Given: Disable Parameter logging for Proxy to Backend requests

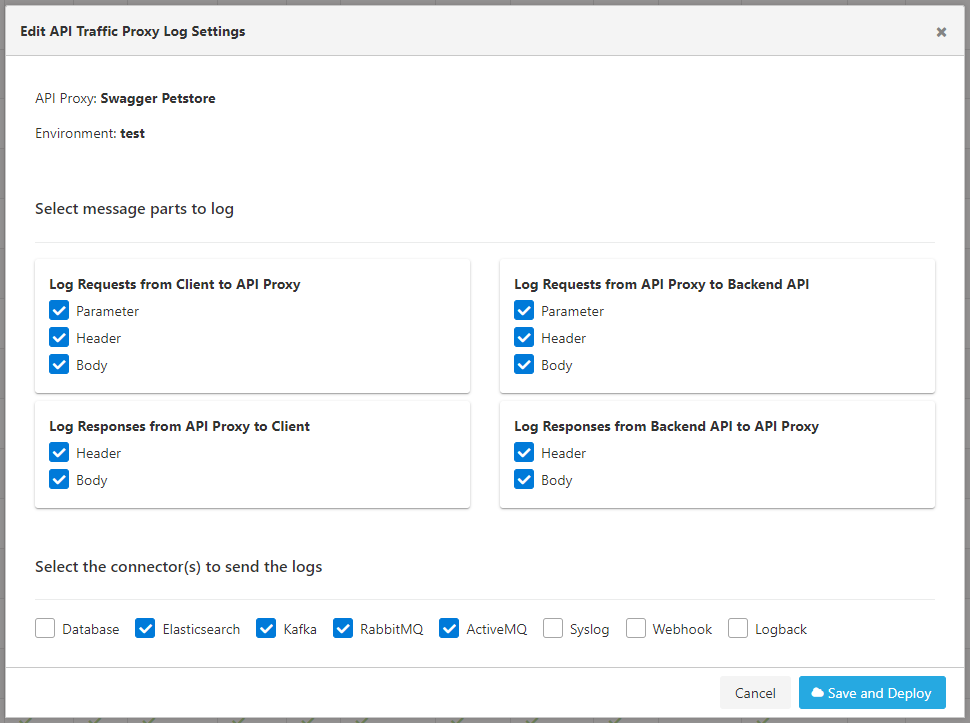Looking at the screenshot, I should [x=523, y=310].
